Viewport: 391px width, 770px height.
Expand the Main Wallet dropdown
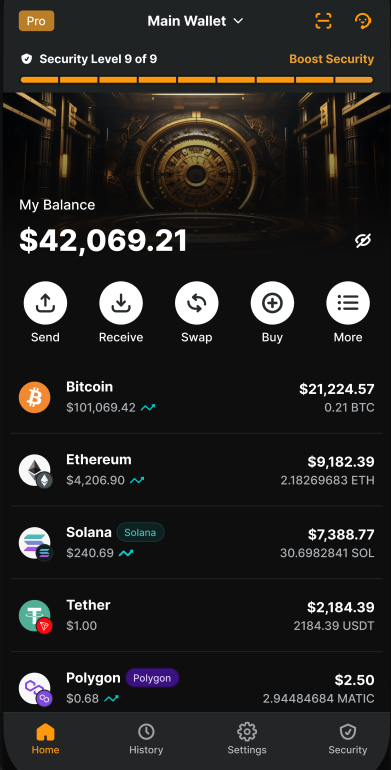[x=196, y=21]
